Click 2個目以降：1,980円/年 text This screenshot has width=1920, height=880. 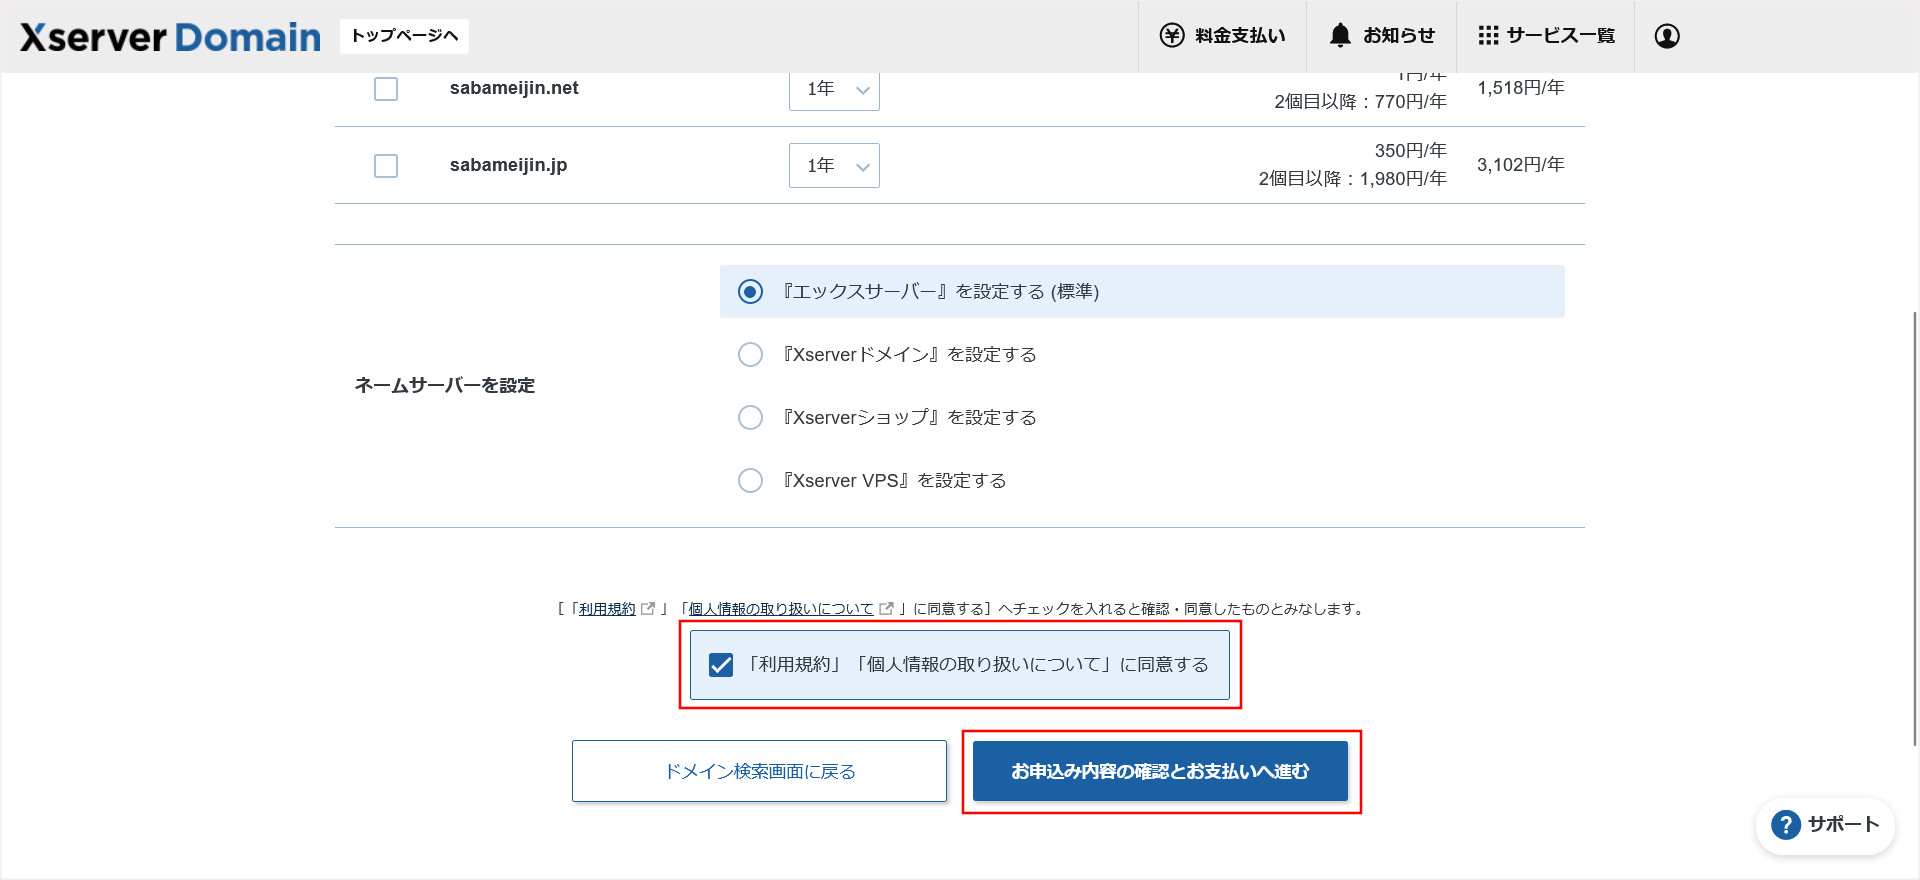[1352, 179]
